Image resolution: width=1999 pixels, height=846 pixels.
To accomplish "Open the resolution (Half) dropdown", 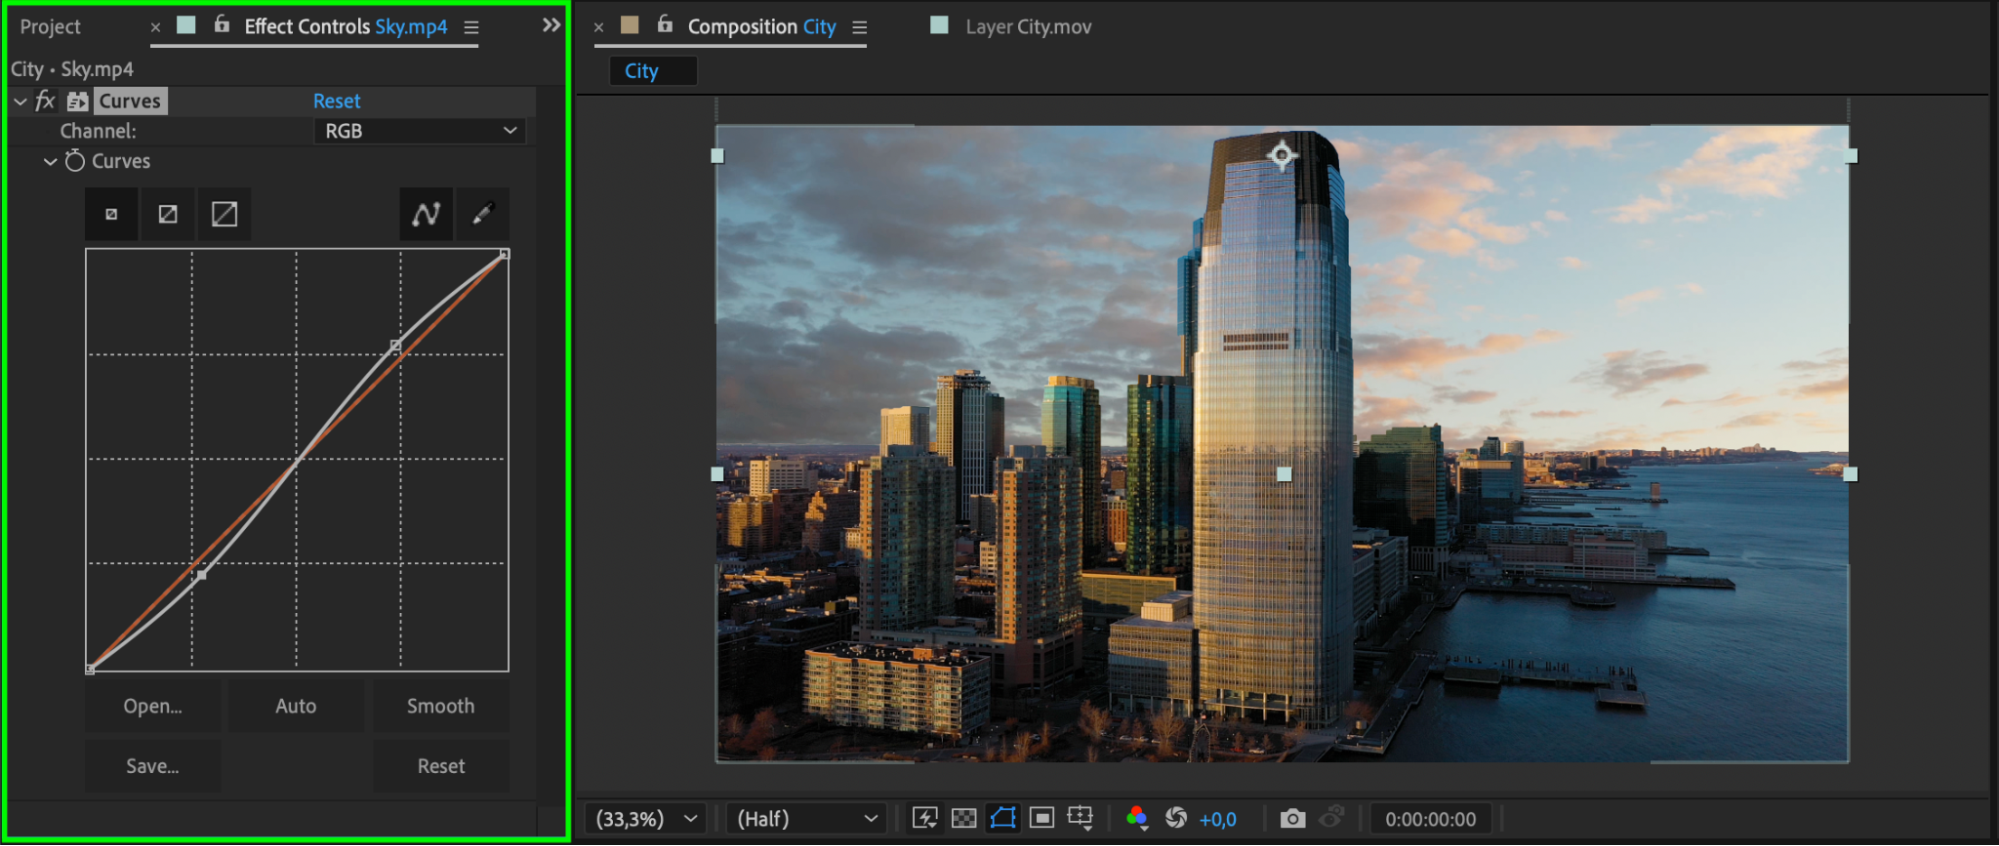I will 806,819.
